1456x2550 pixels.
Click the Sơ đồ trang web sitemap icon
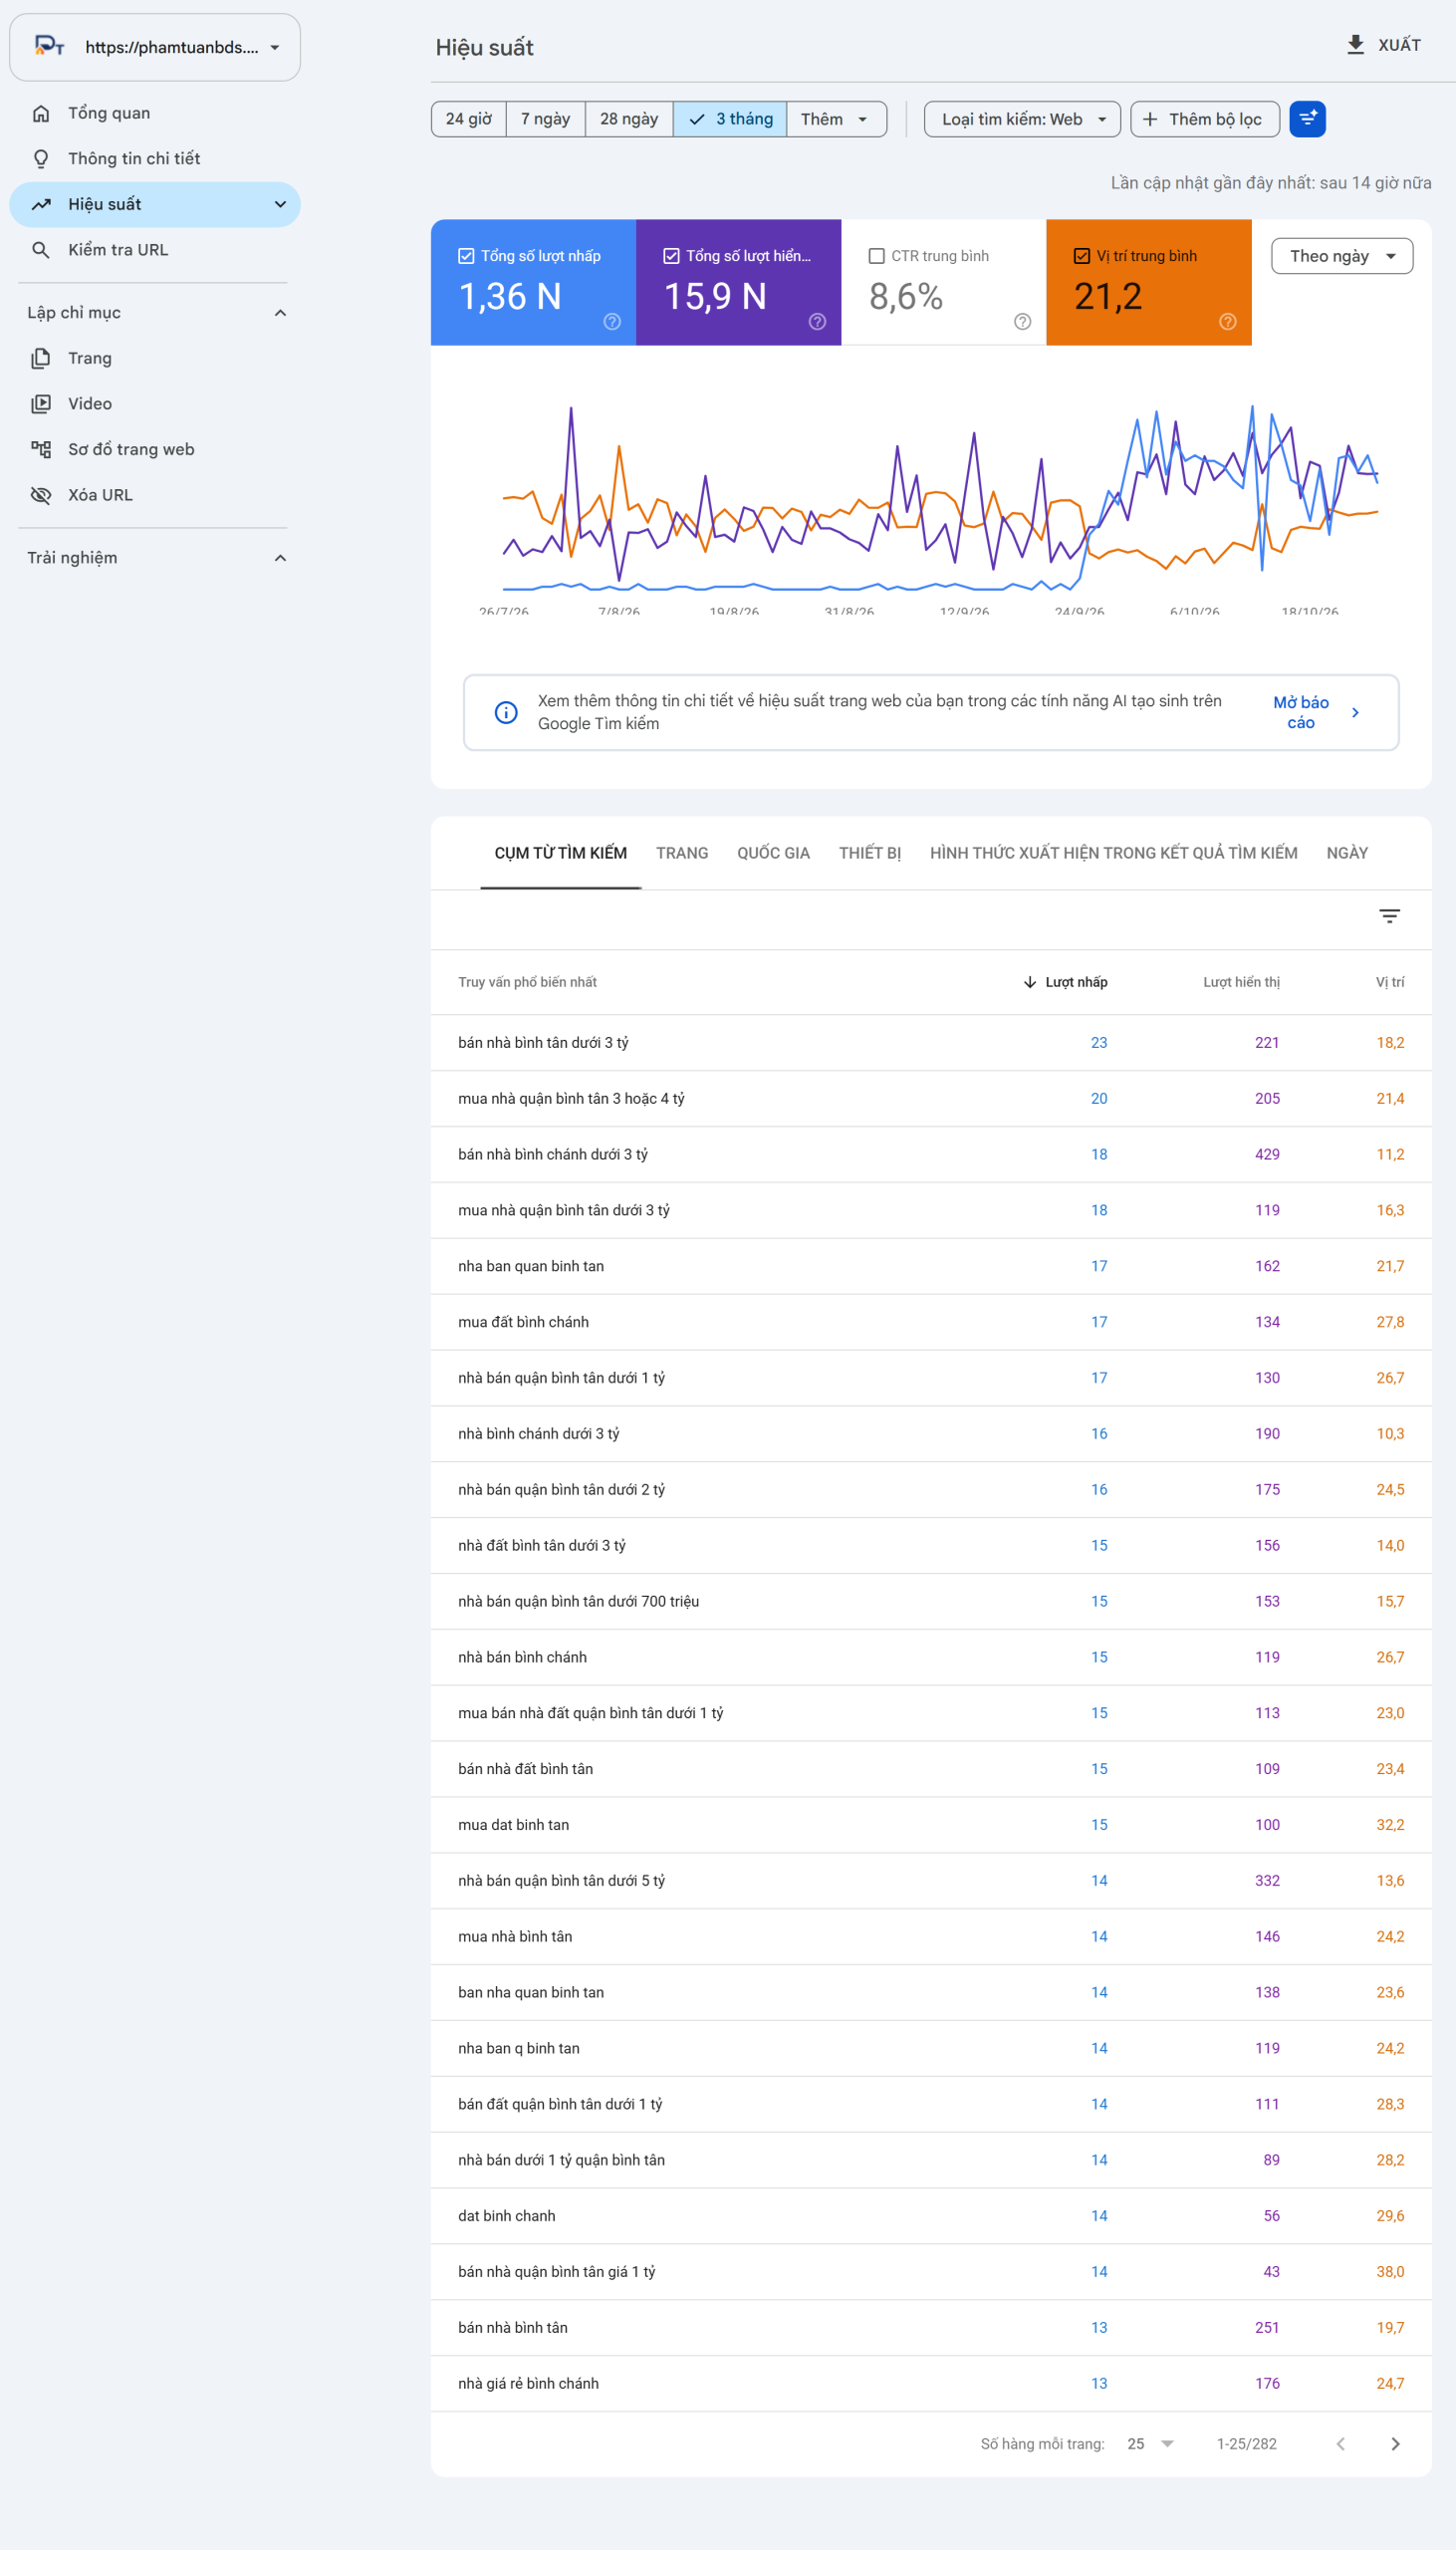[41, 449]
